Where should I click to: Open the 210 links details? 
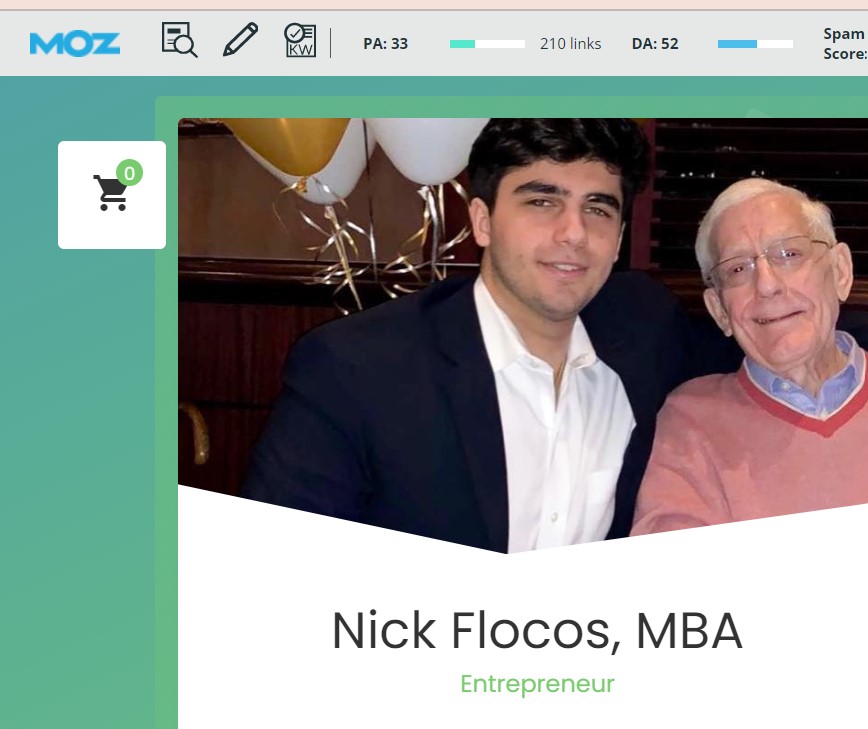(x=570, y=44)
